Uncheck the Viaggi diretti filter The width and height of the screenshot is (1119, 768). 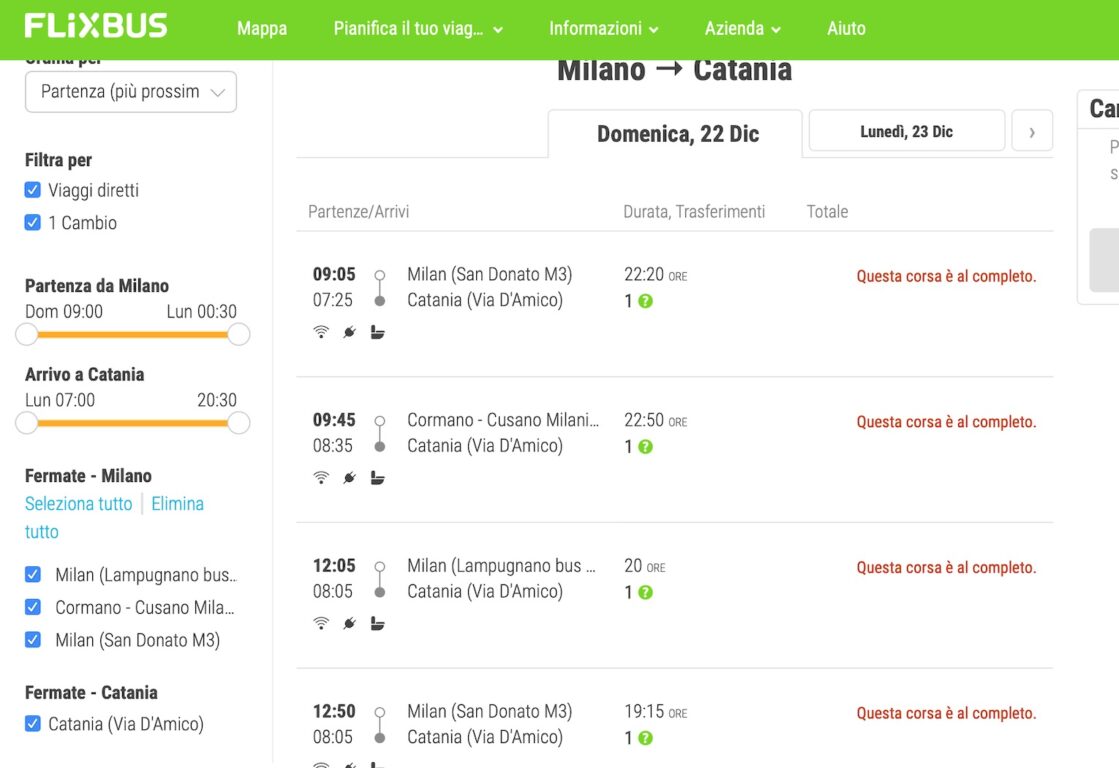(x=32, y=190)
